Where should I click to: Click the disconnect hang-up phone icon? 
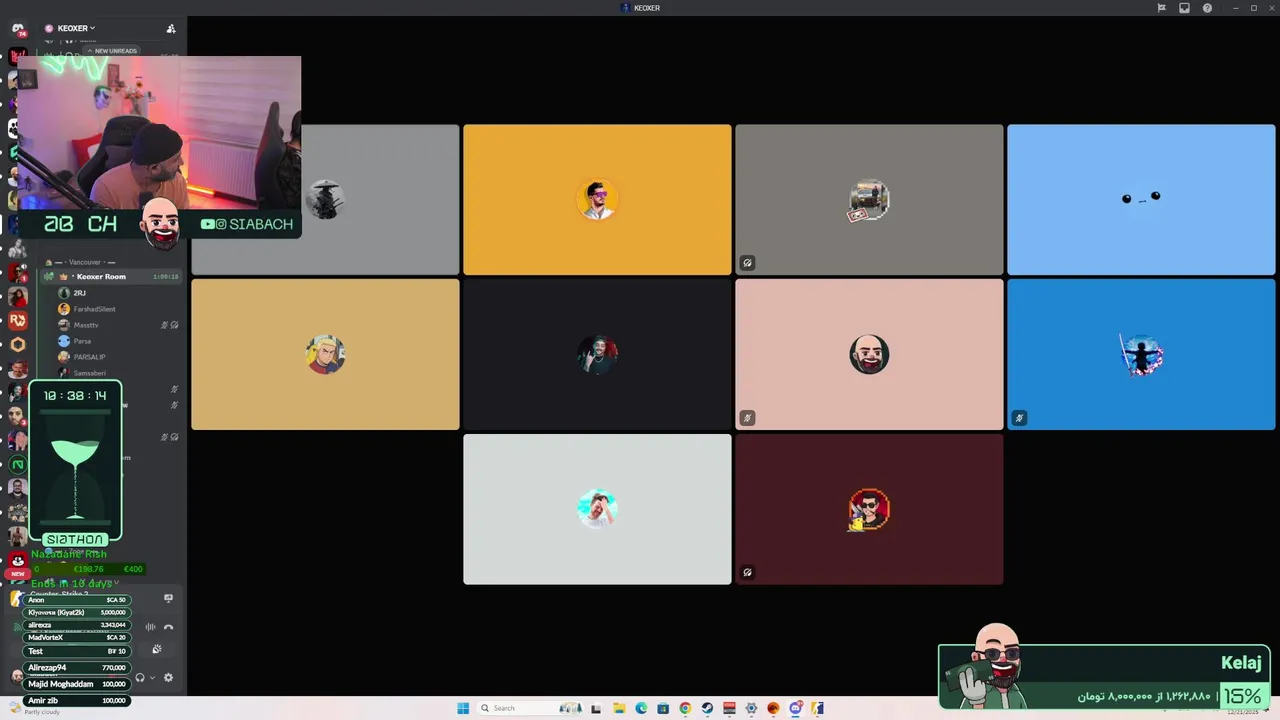[168, 627]
